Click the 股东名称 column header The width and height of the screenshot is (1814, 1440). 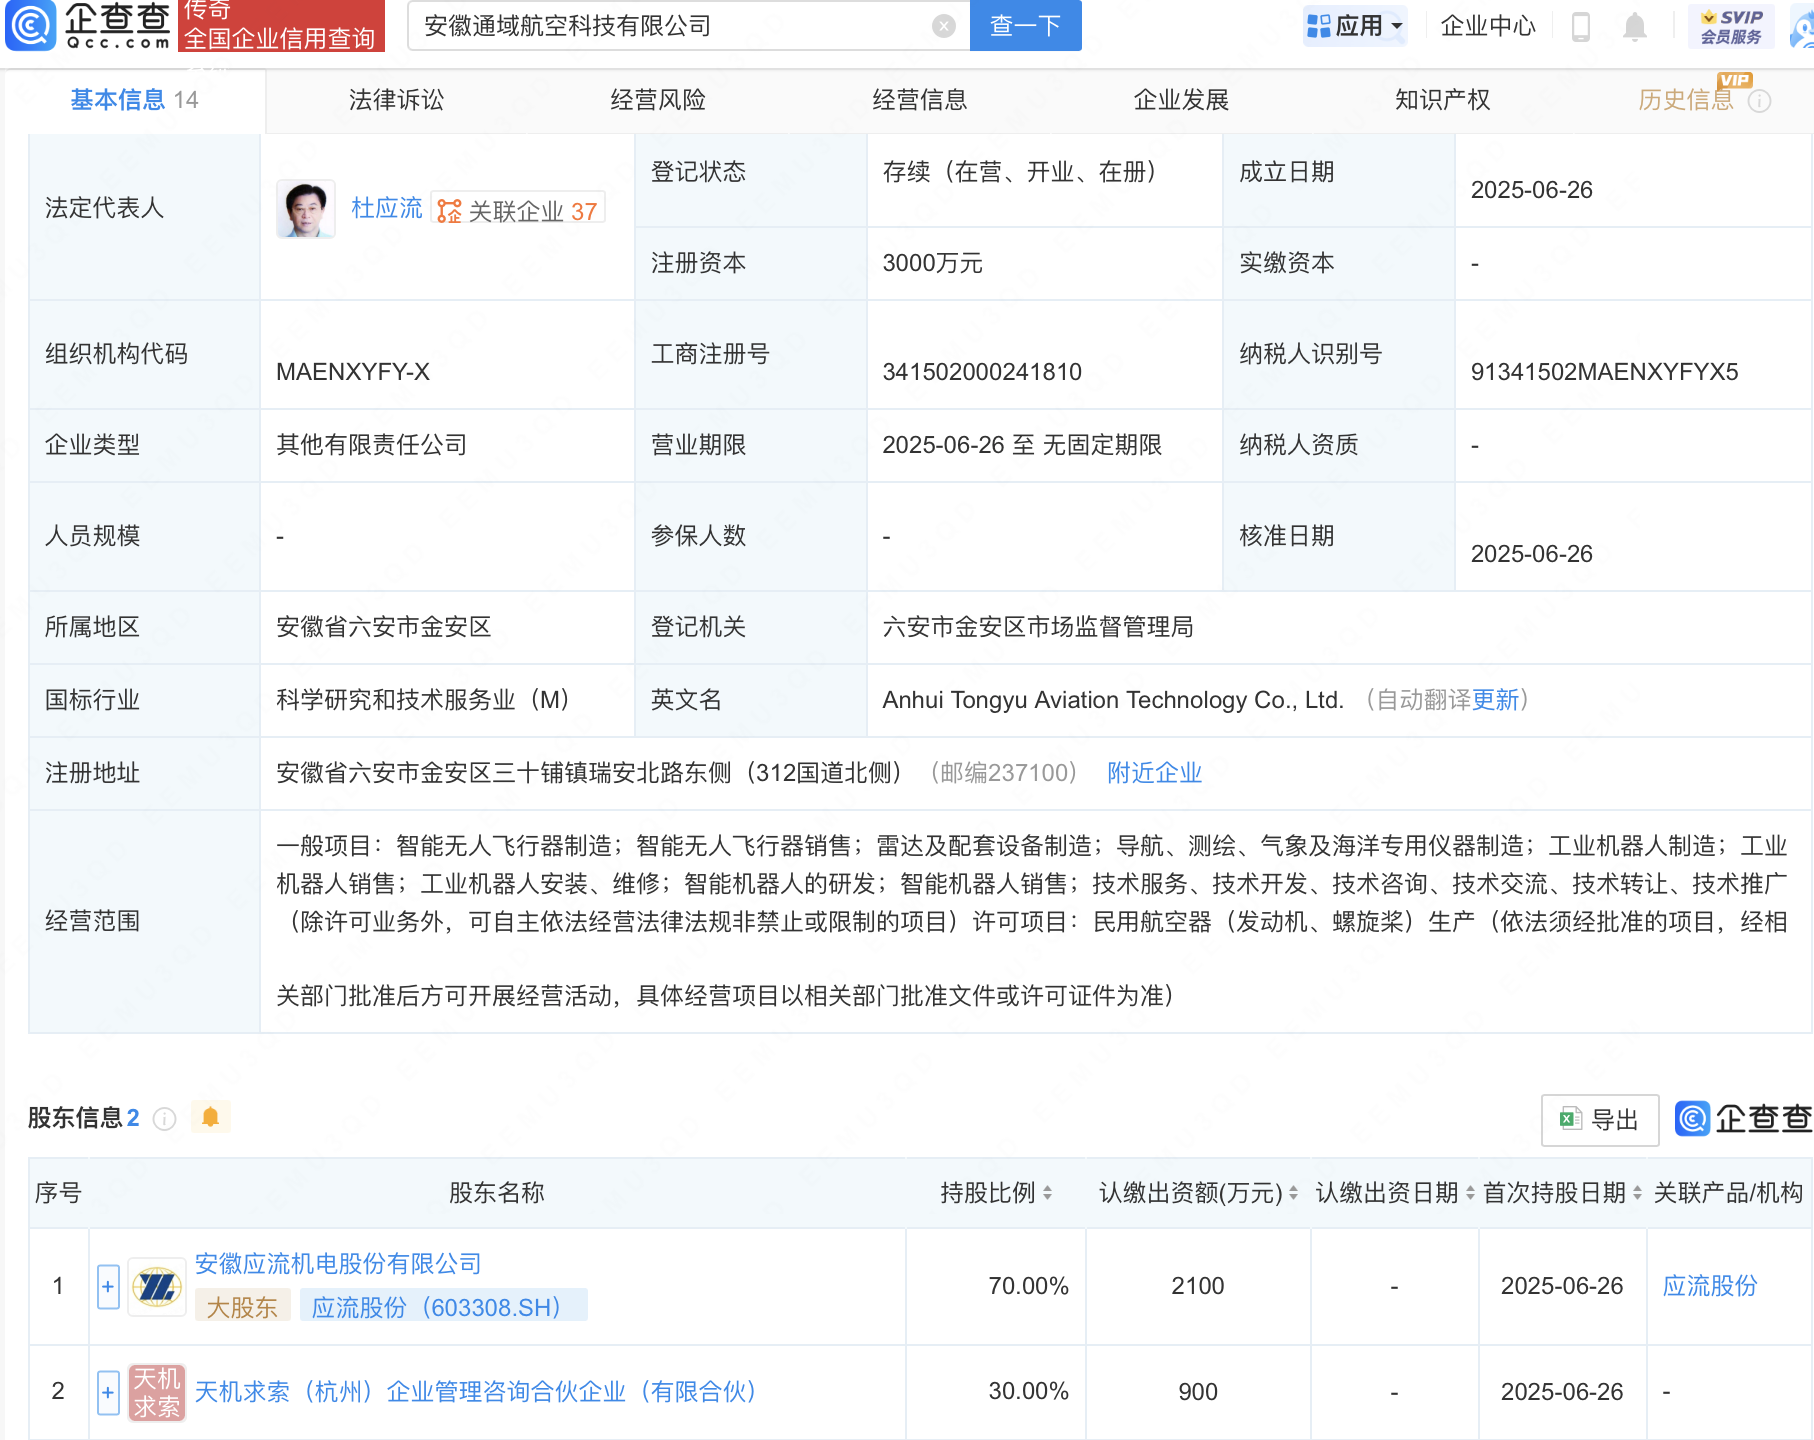[x=496, y=1193]
